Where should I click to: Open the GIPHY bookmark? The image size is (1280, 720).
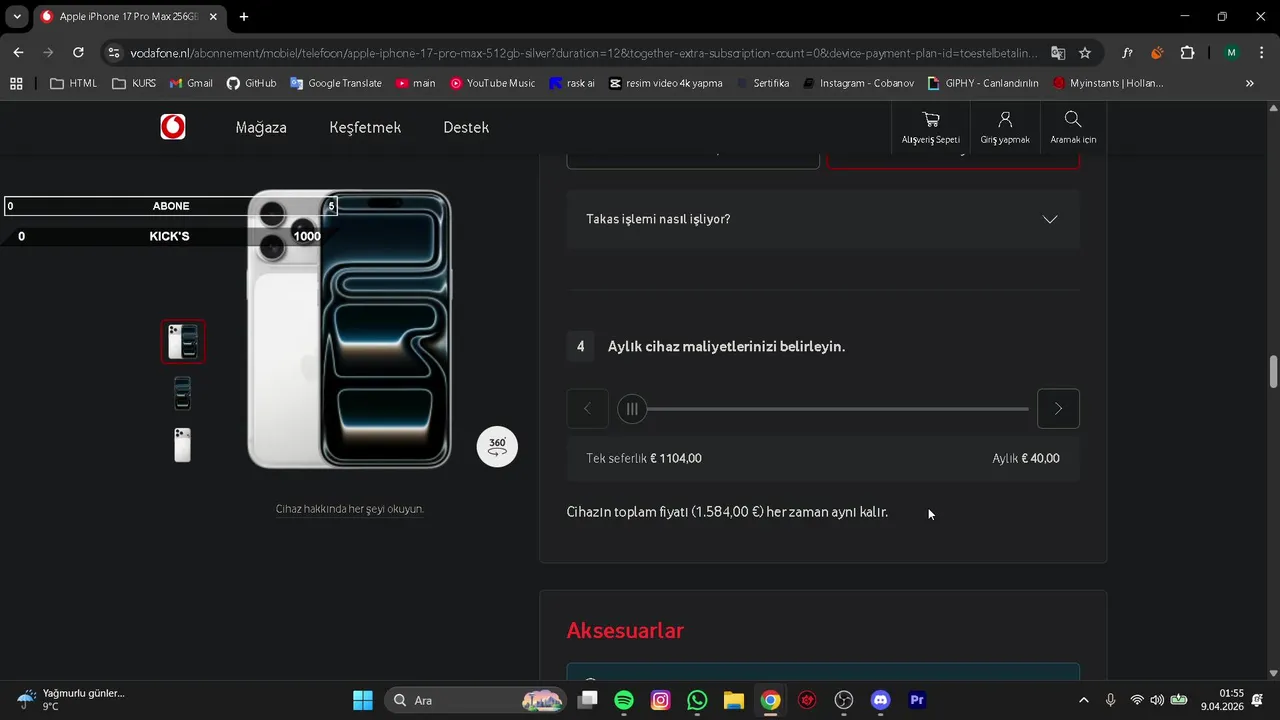(x=983, y=83)
